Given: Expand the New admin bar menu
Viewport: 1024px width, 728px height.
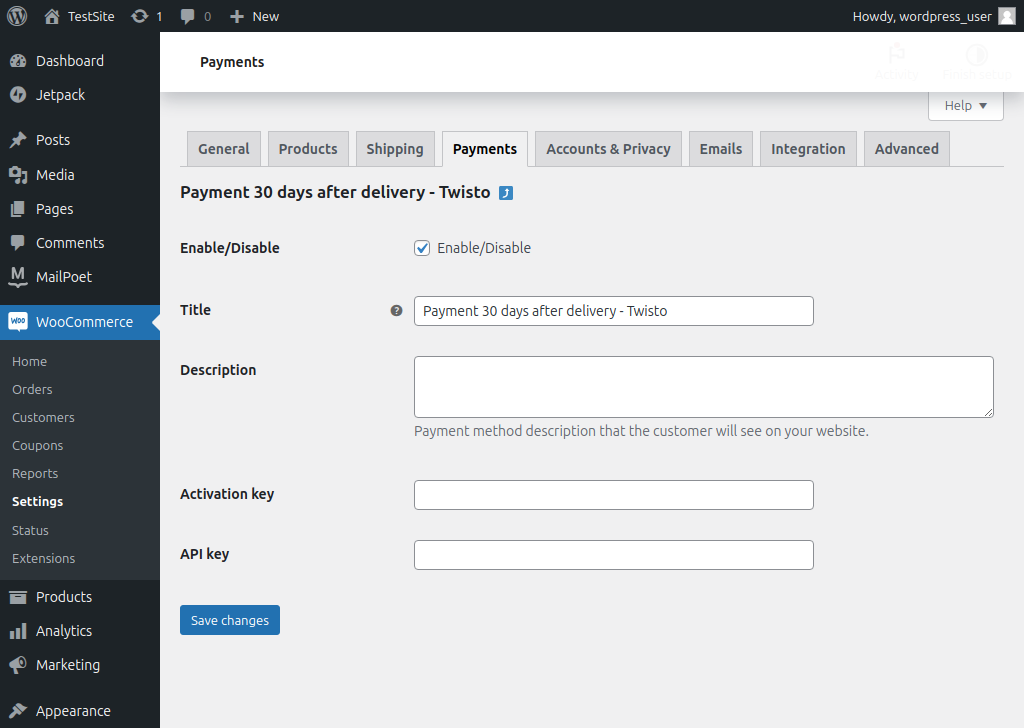Looking at the screenshot, I should pos(253,16).
